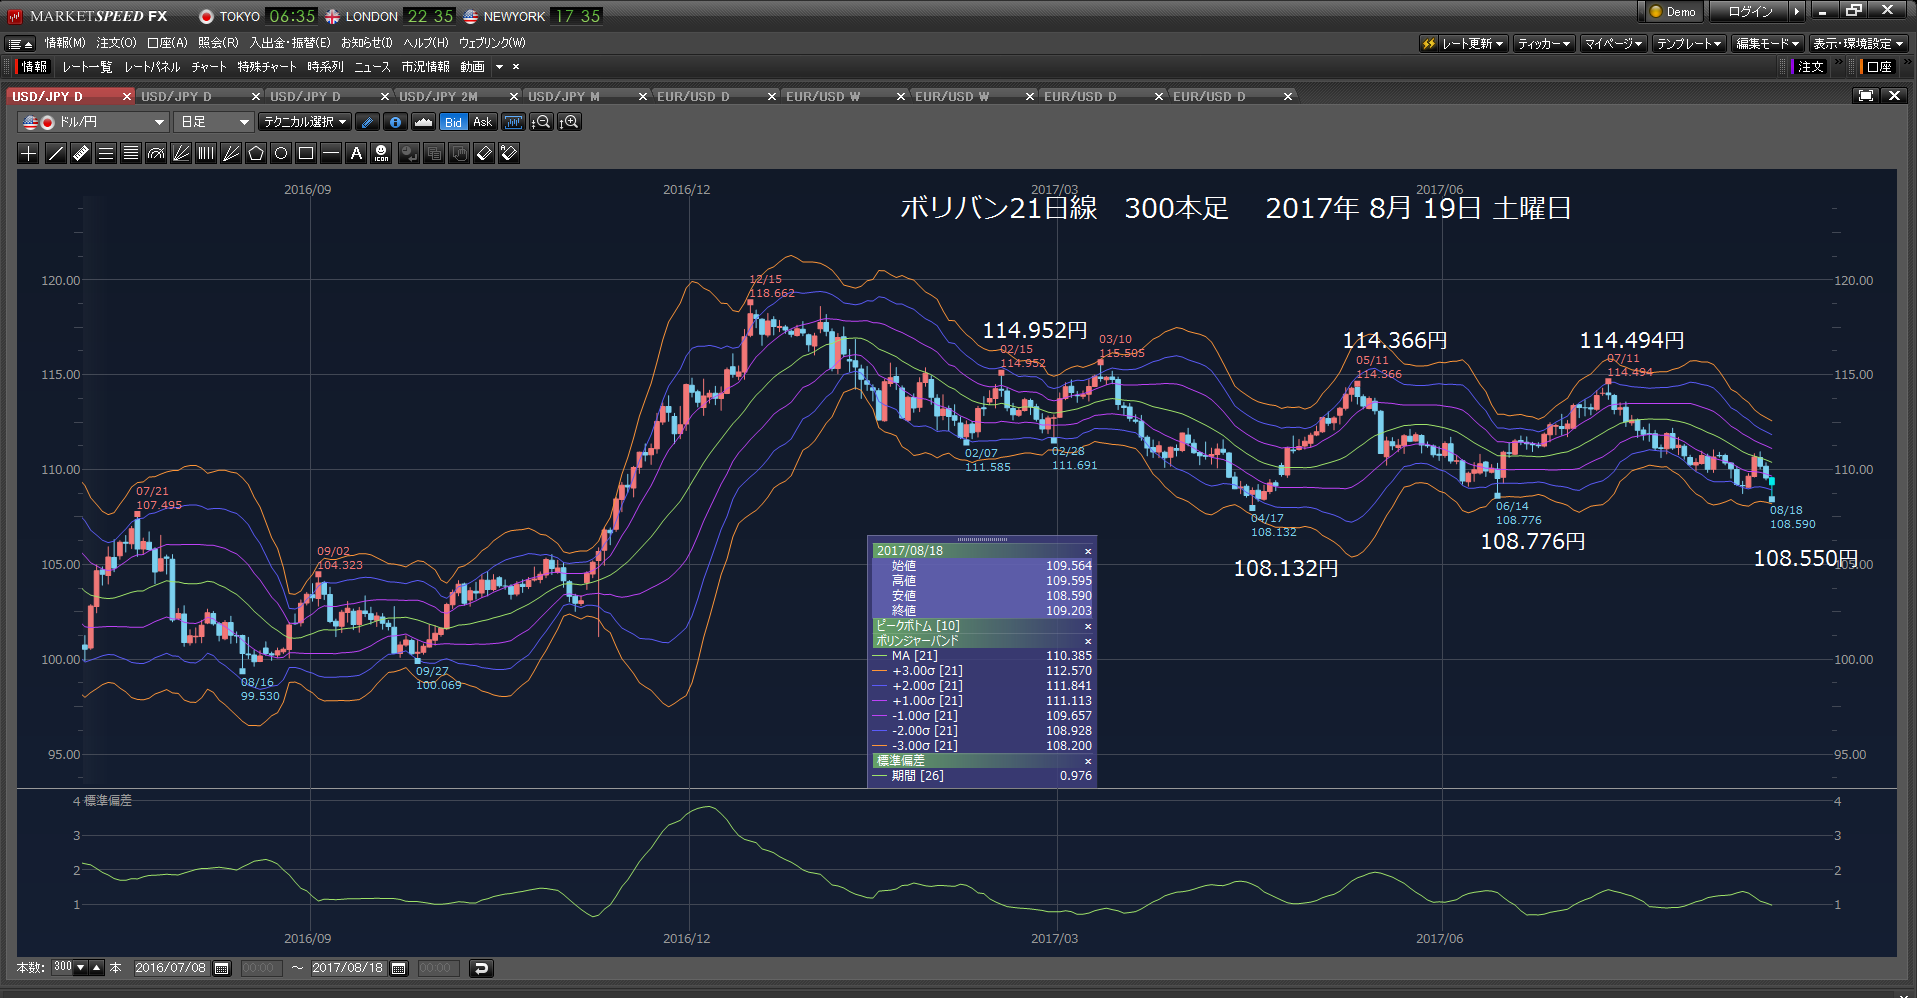Select the vertical cycle lines tool
Screen dimensions: 1917x998
[205, 153]
